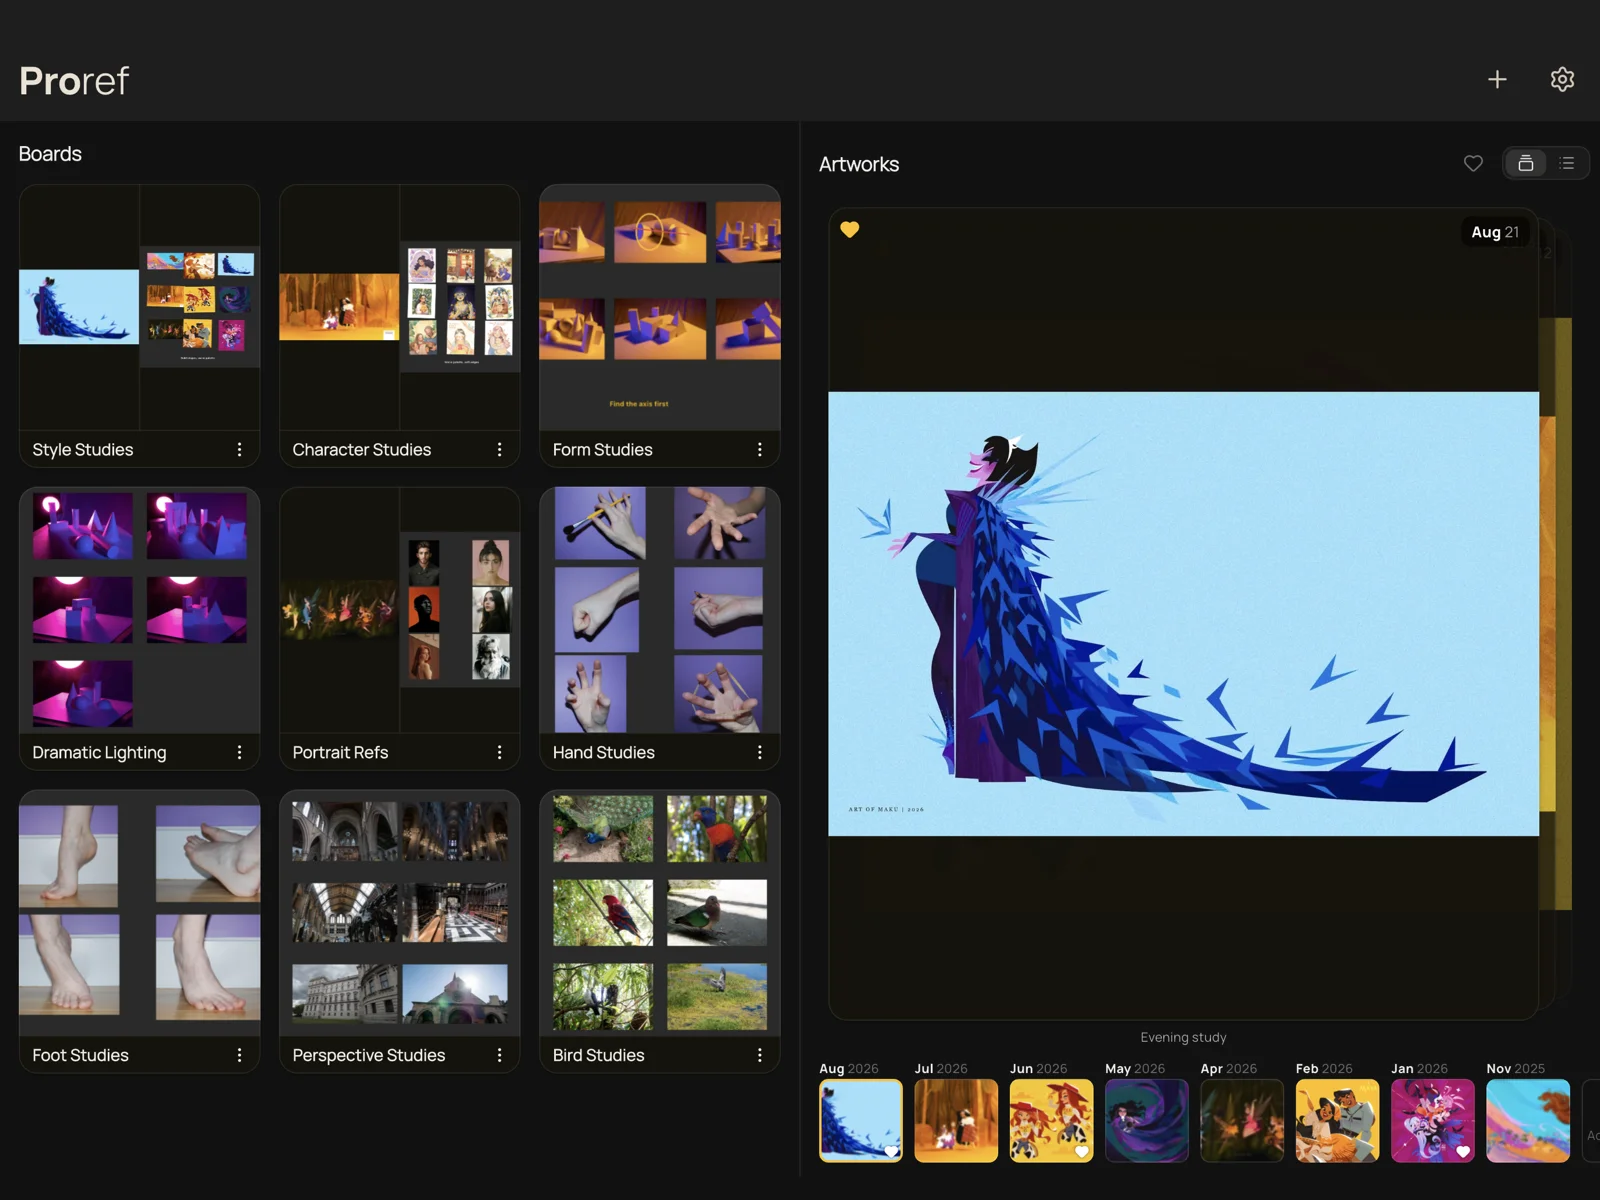1600x1200 pixels.
Task: Open Style Studies board options menu
Action: click(x=239, y=450)
